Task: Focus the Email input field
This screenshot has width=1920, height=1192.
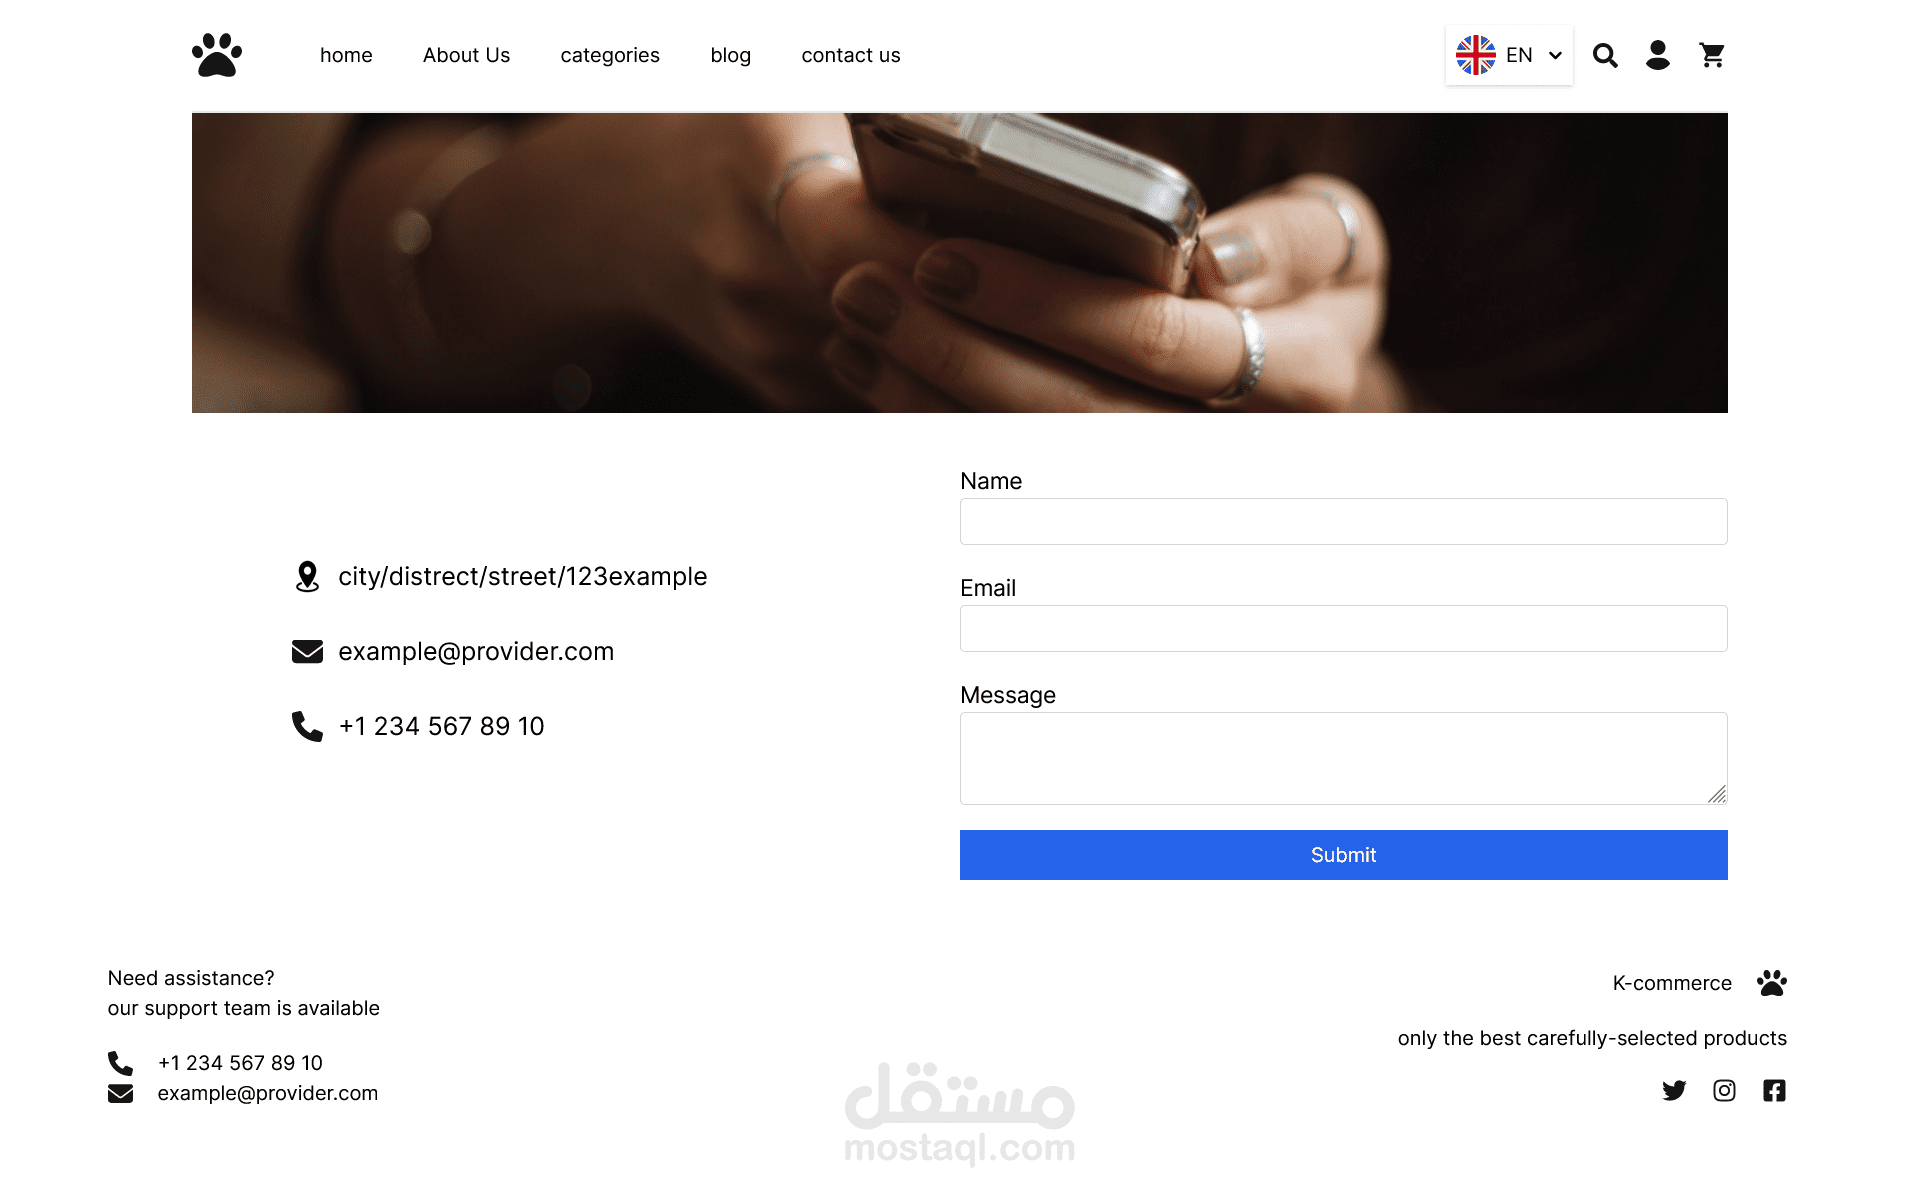Action: tap(1344, 628)
